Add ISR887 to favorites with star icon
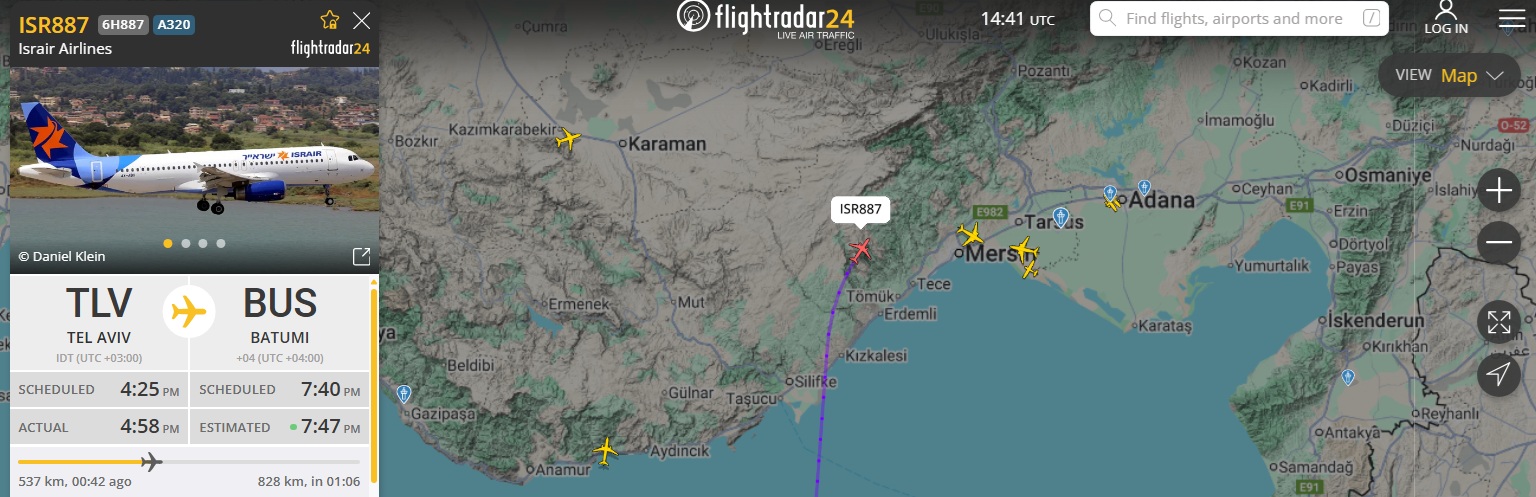The image size is (1536, 497). point(329,20)
